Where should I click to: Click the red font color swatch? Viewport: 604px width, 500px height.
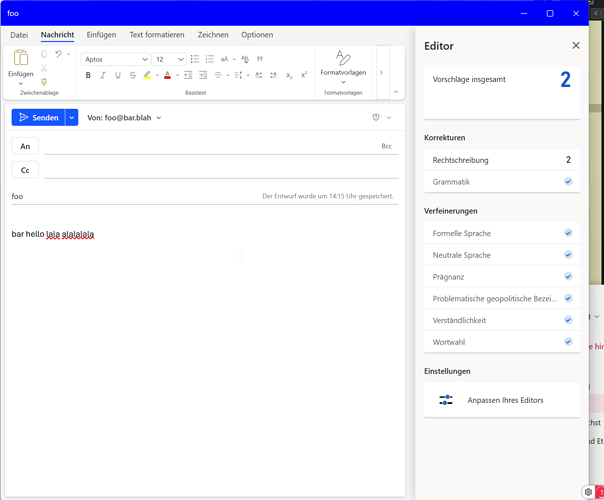pos(167,75)
